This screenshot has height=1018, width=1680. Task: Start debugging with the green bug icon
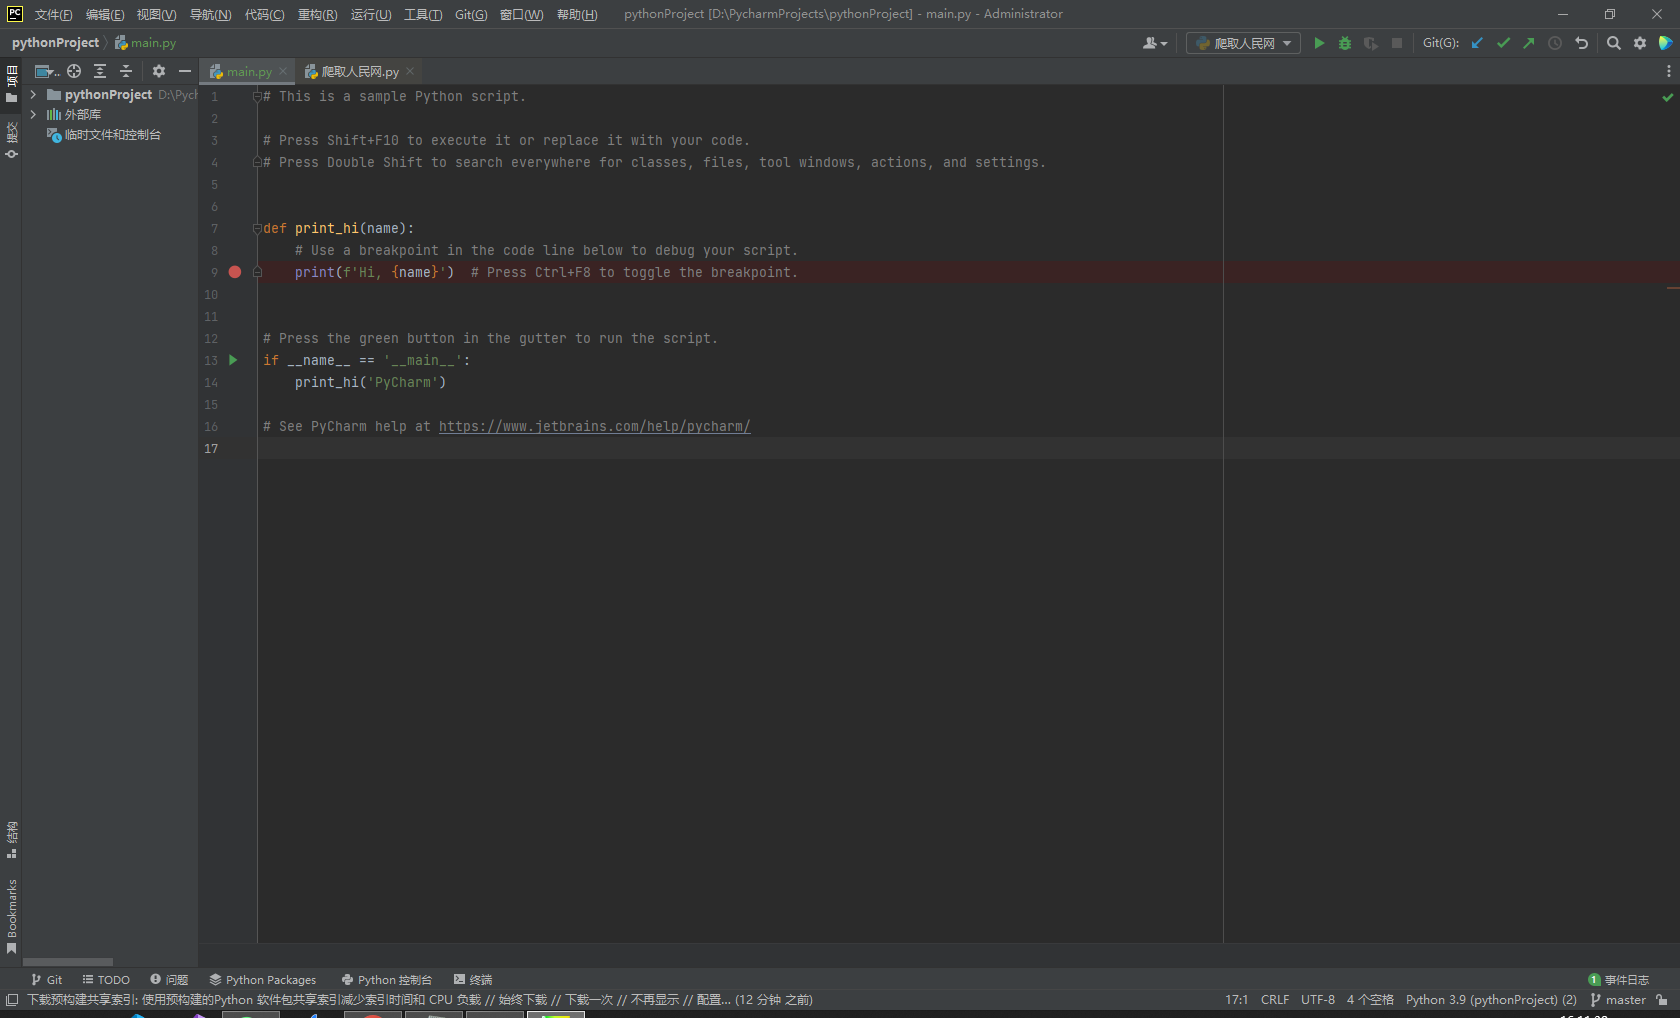point(1345,43)
